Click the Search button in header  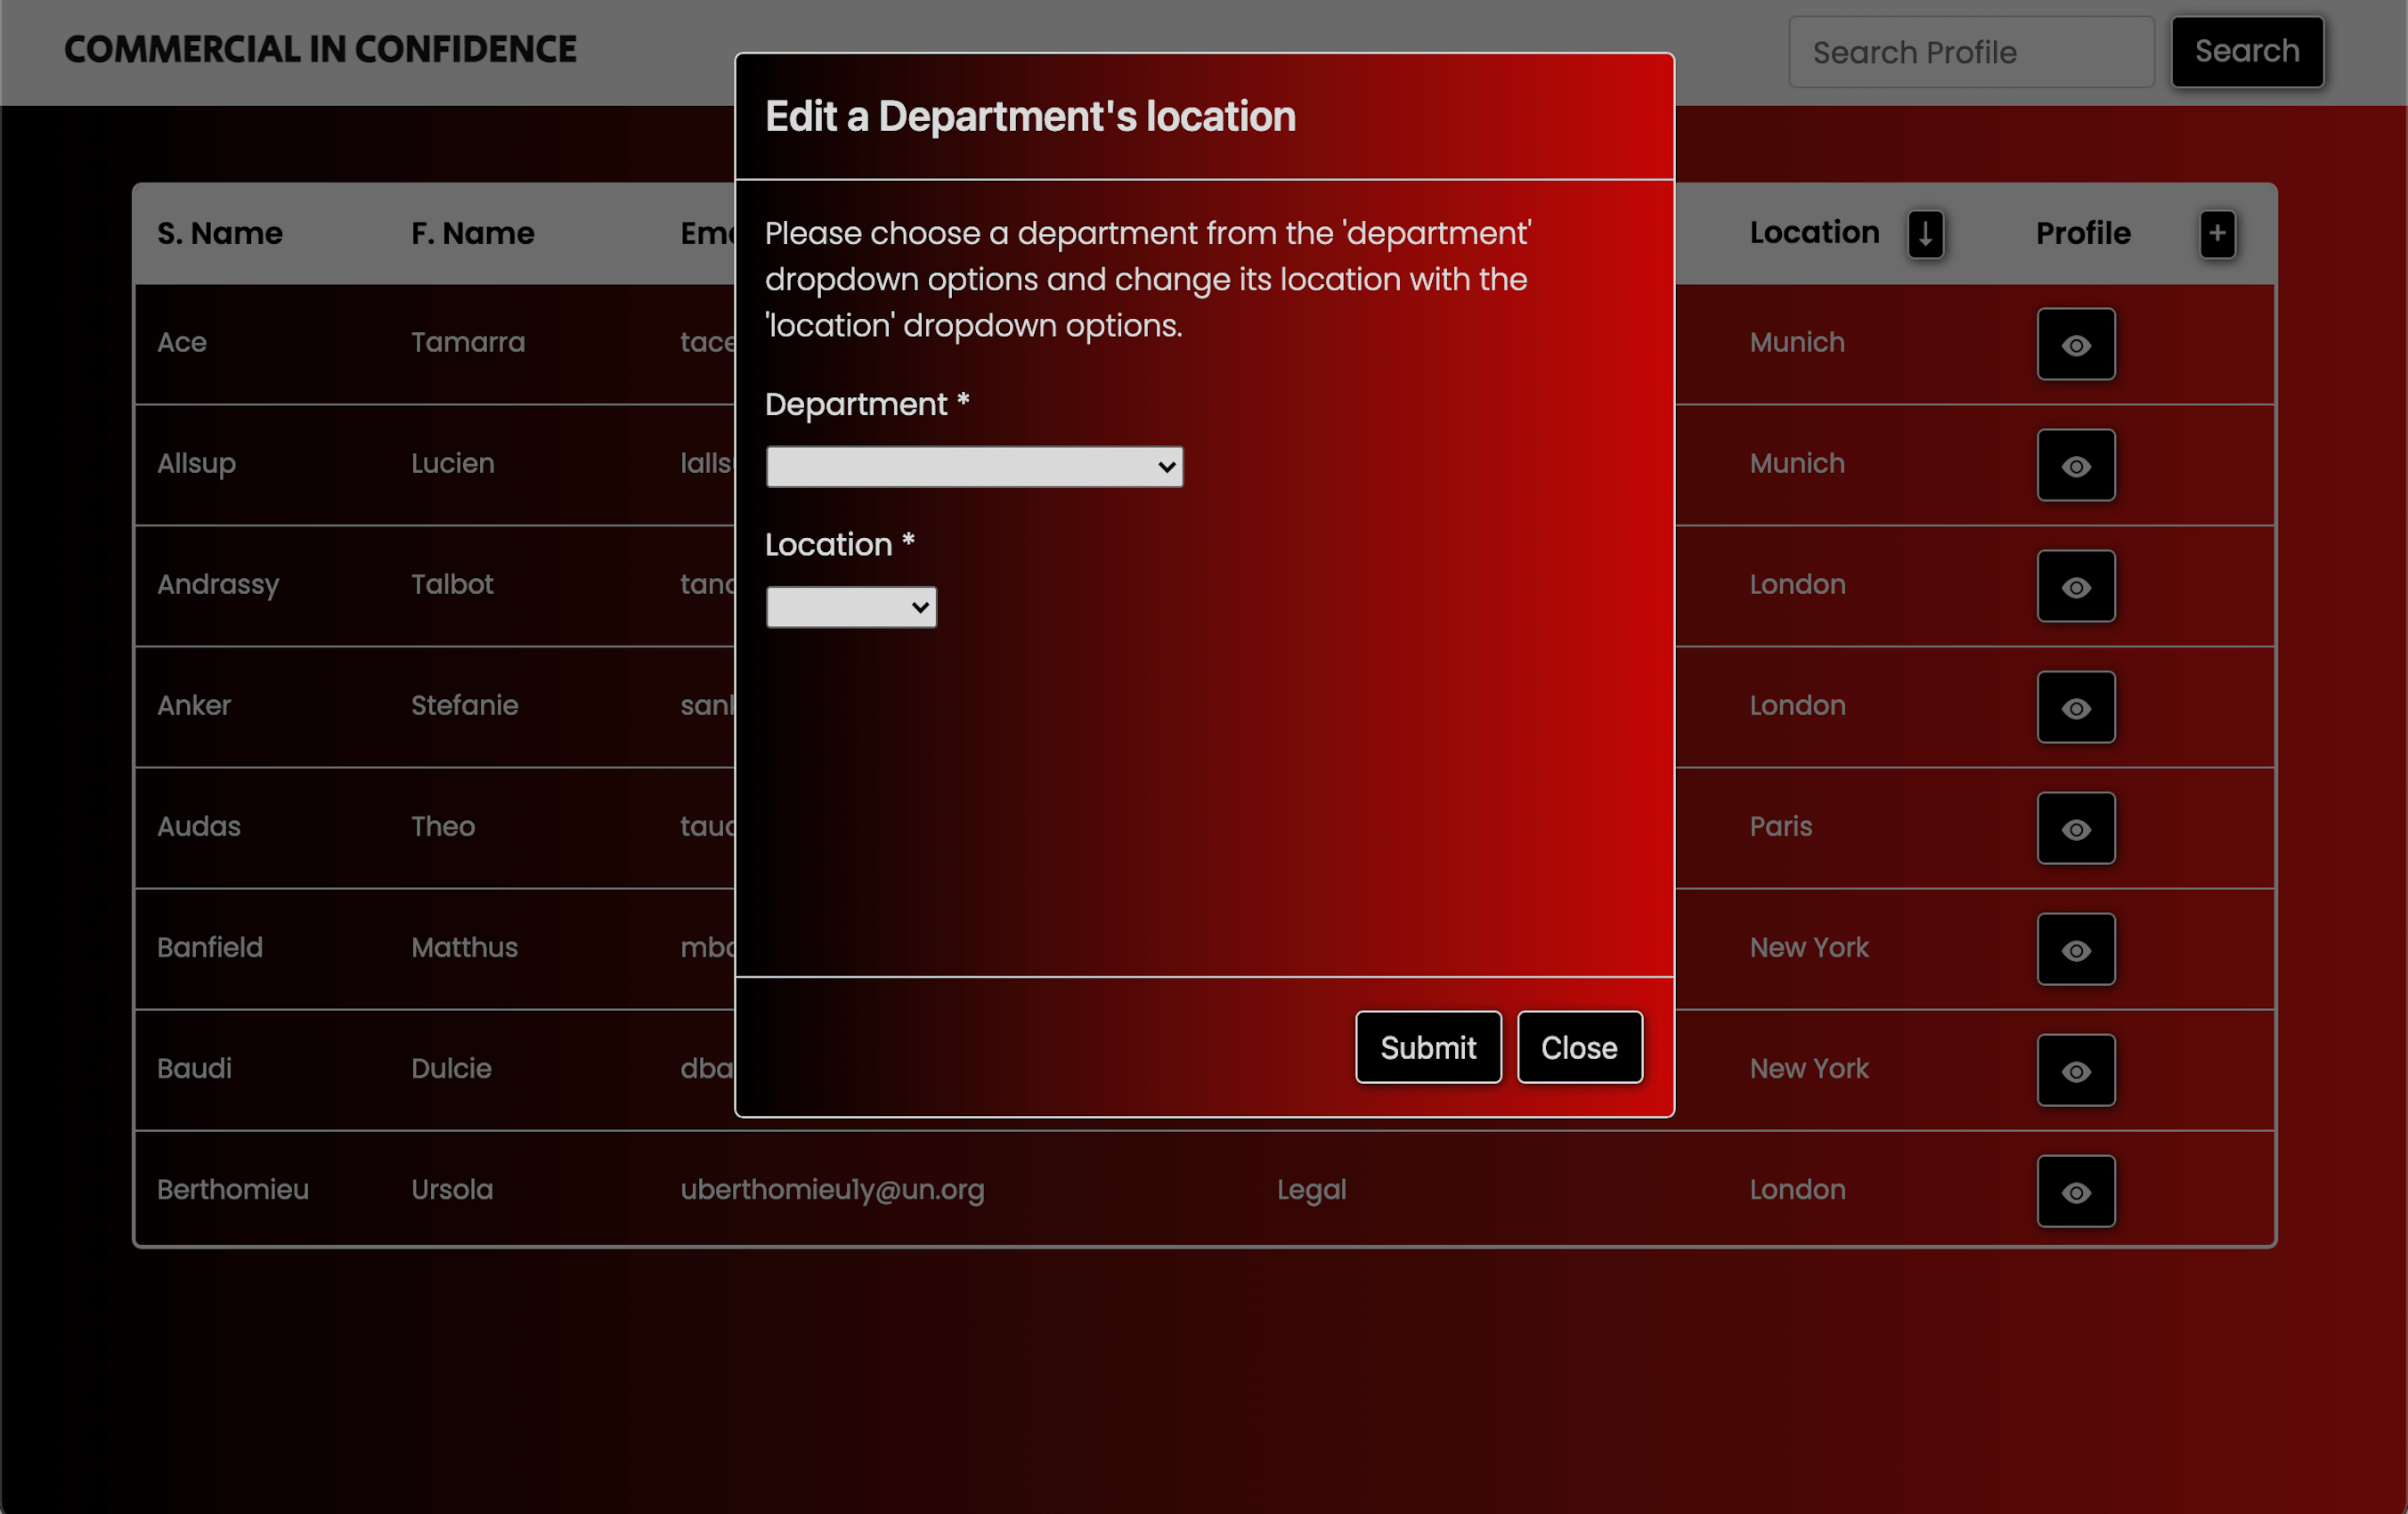coord(2247,51)
